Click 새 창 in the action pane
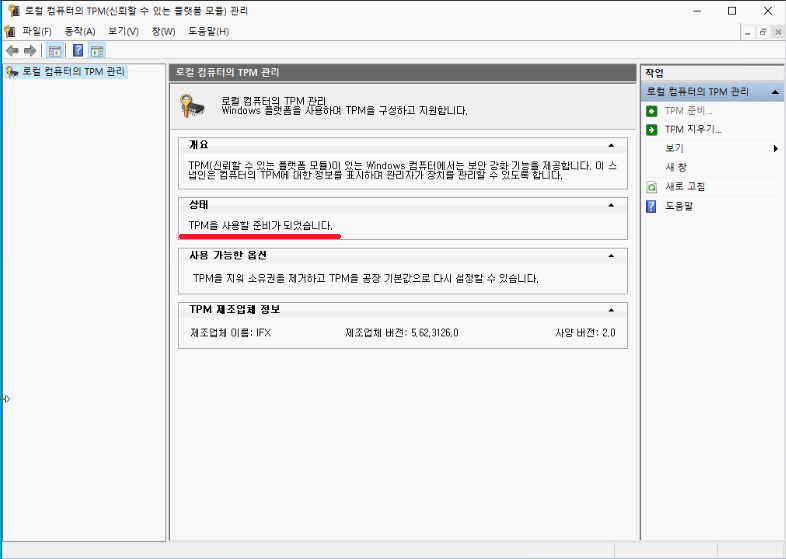Screen dimensions: 786x559 tap(676, 167)
